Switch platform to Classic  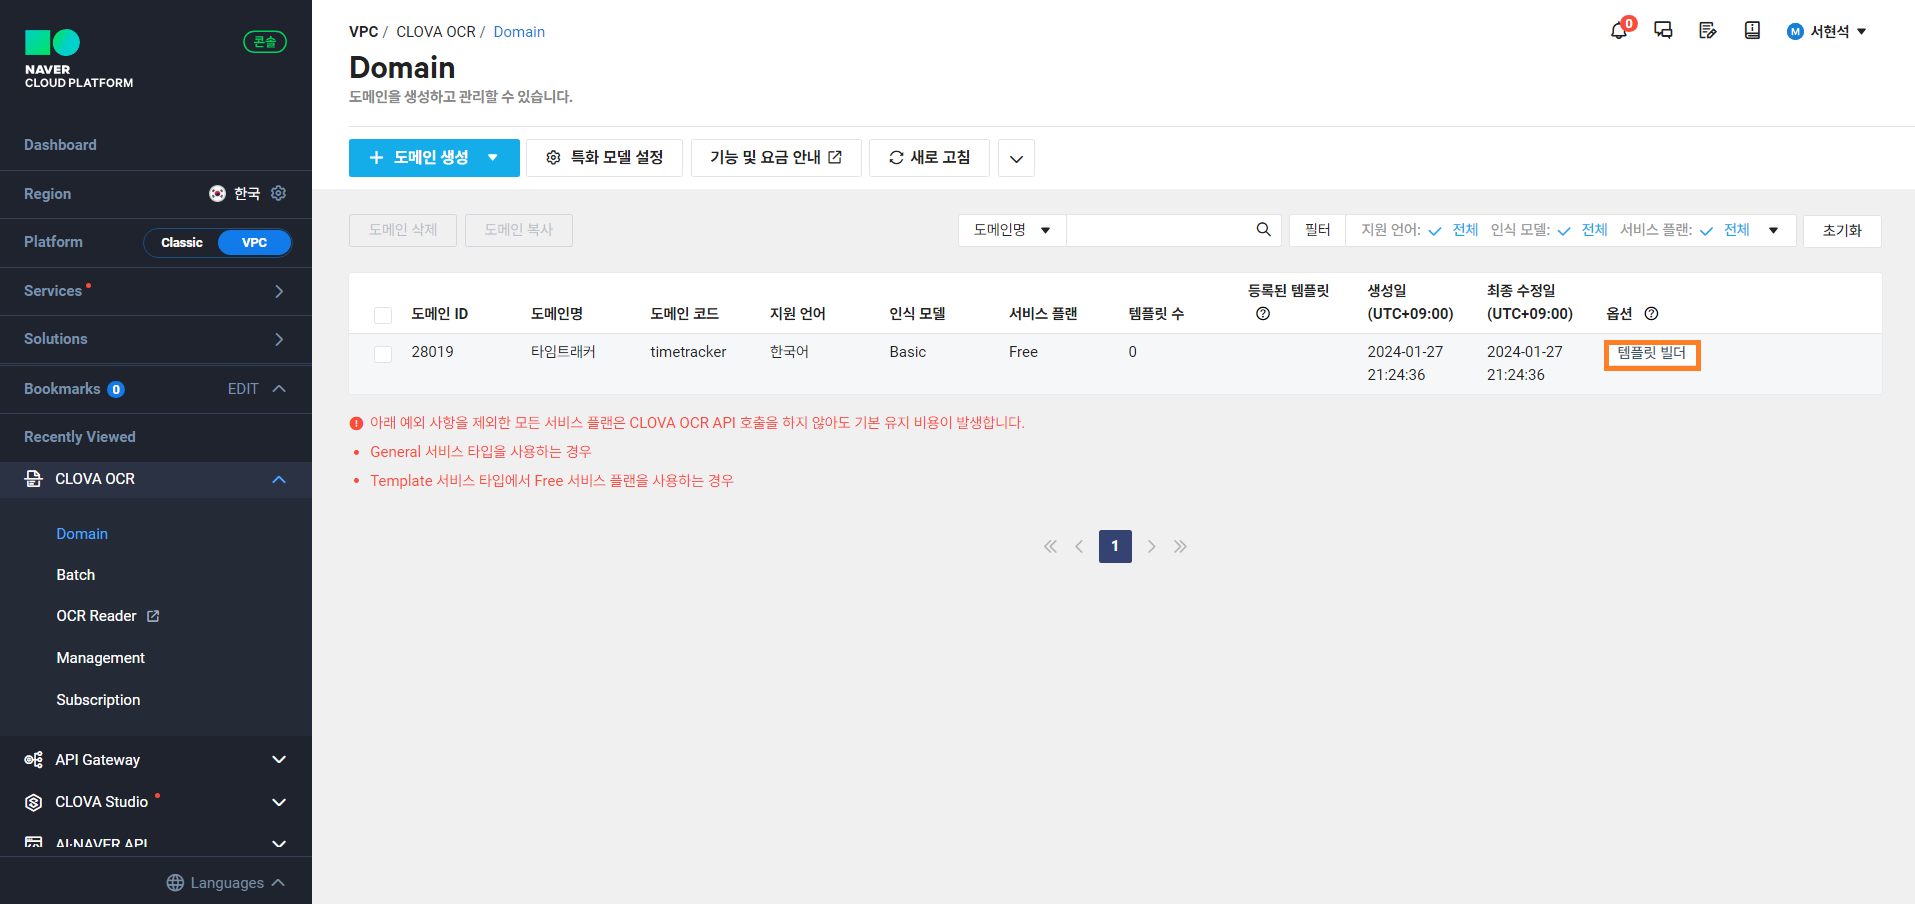182,243
